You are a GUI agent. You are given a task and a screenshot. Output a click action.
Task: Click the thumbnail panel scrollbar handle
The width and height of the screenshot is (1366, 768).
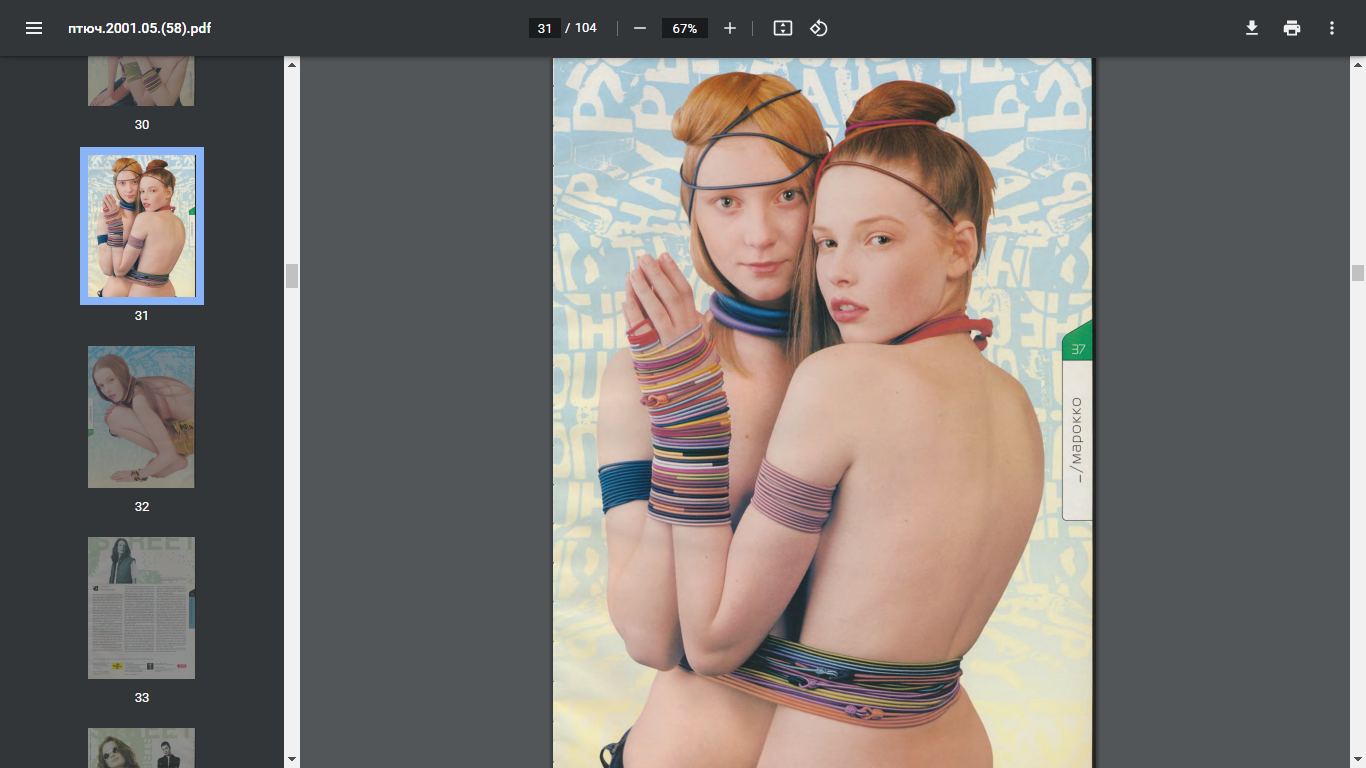coord(292,276)
